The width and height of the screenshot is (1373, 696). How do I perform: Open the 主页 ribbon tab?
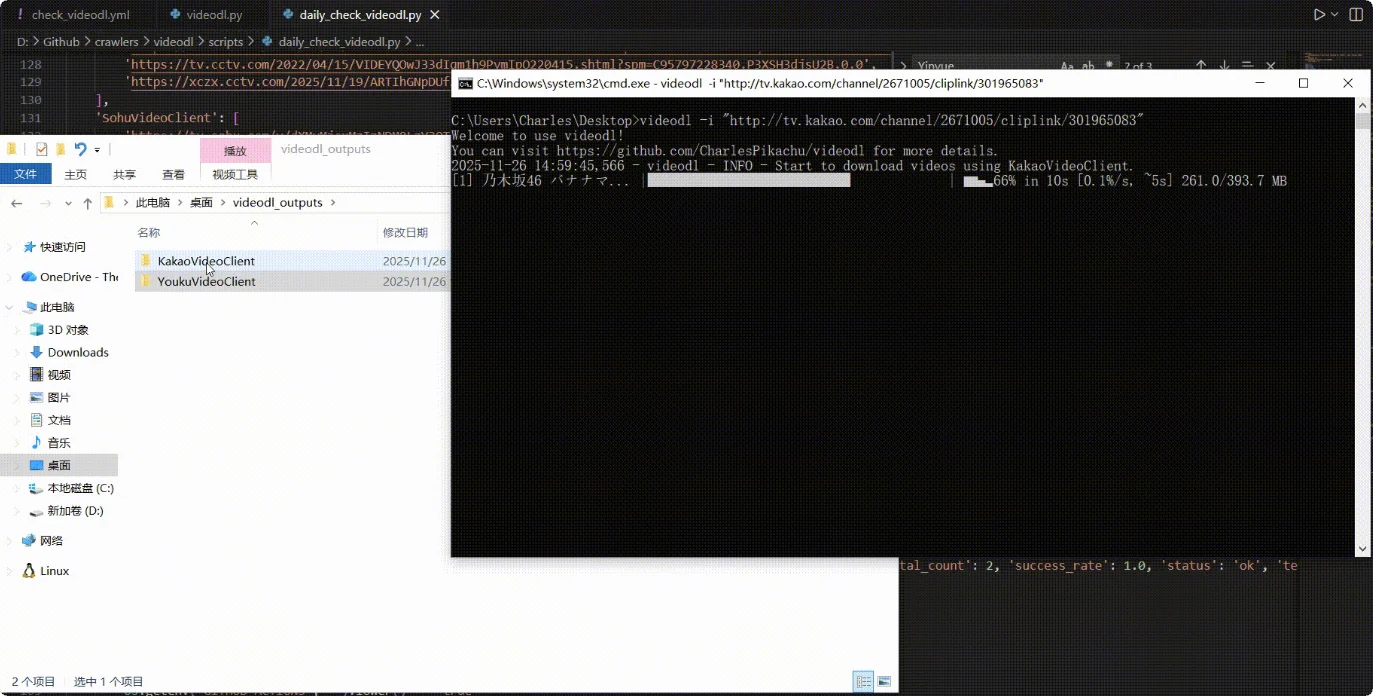(76, 174)
